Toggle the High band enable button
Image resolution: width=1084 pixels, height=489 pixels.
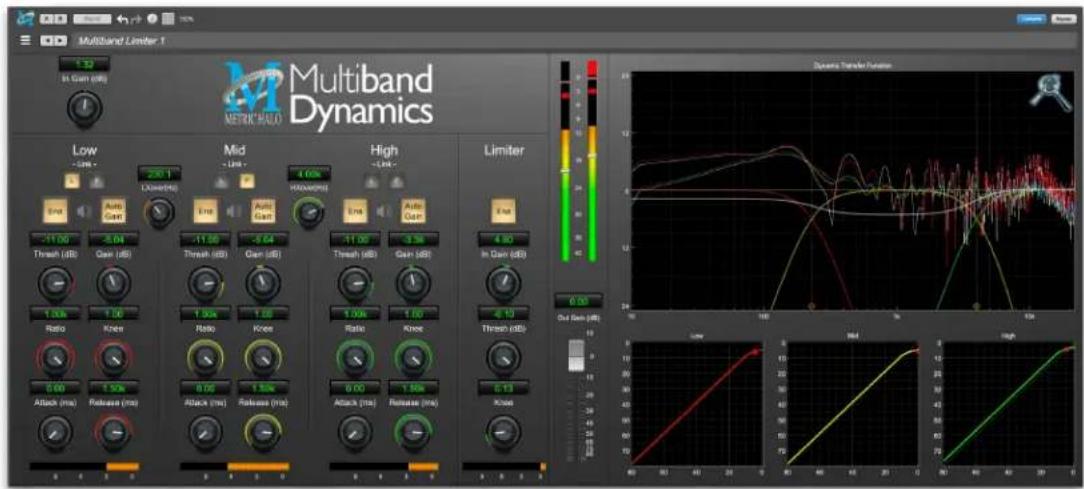(x=355, y=210)
